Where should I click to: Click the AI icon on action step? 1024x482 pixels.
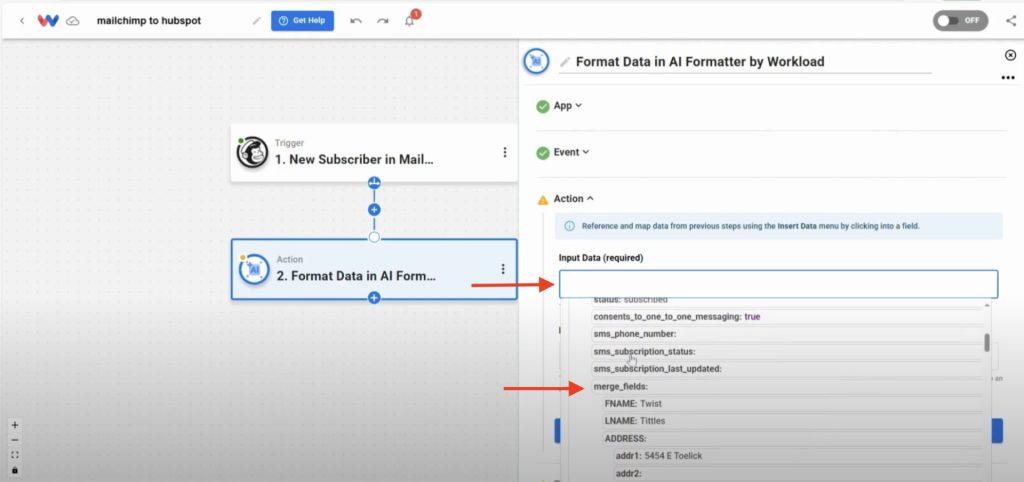[x=254, y=269]
